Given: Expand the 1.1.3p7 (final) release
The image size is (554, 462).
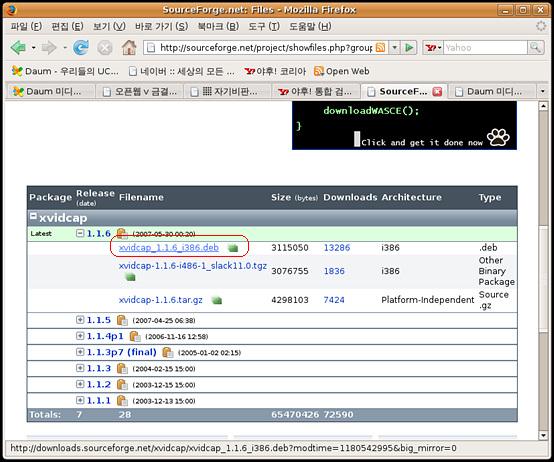Looking at the screenshot, I should point(80,352).
